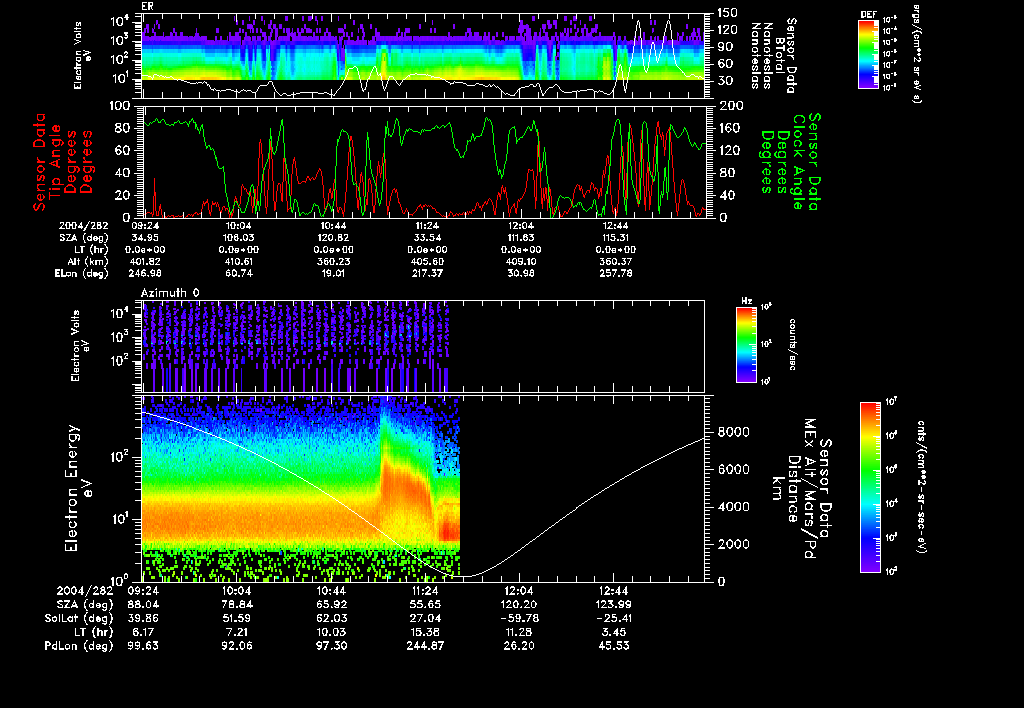The width and height of the screenshot is (1024, 708).
Task: Click the 'PdLon (deg)' row label
Action: (x=78, y=645)
